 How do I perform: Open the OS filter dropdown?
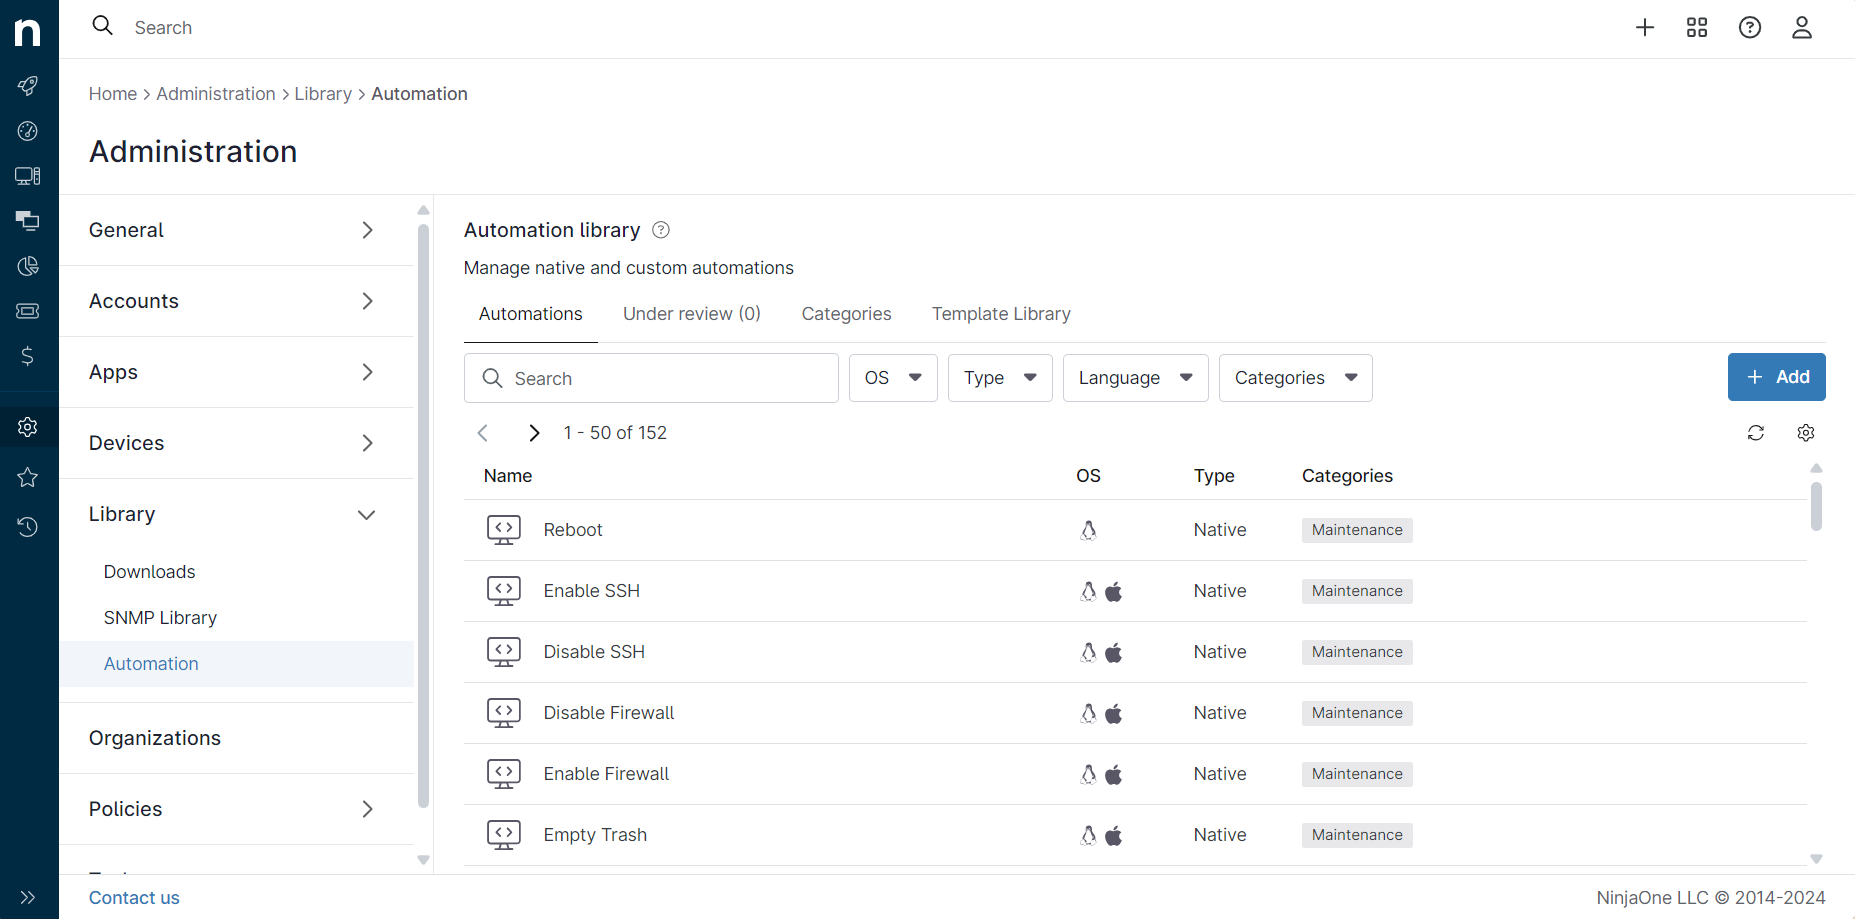[x=892, y=377]
